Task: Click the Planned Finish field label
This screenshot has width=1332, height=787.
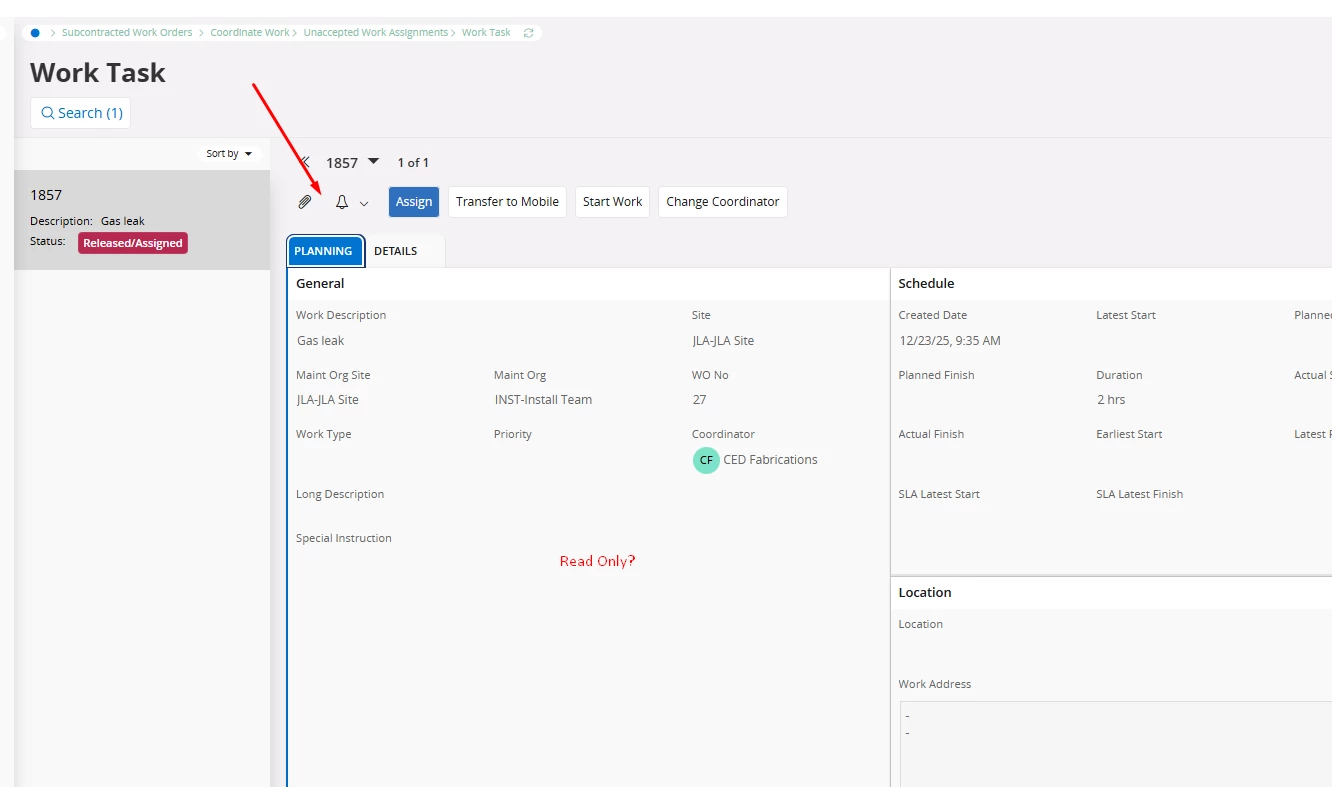Action: (936, 375)
